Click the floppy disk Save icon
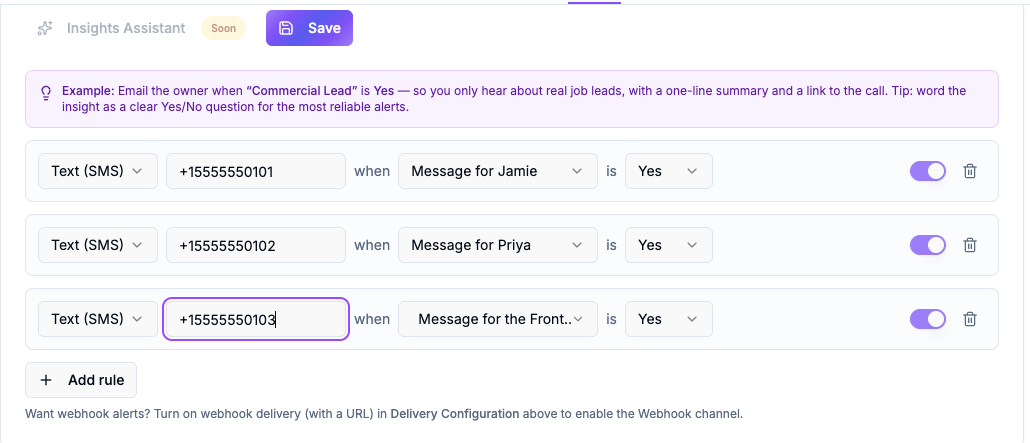 pos(286,28)
